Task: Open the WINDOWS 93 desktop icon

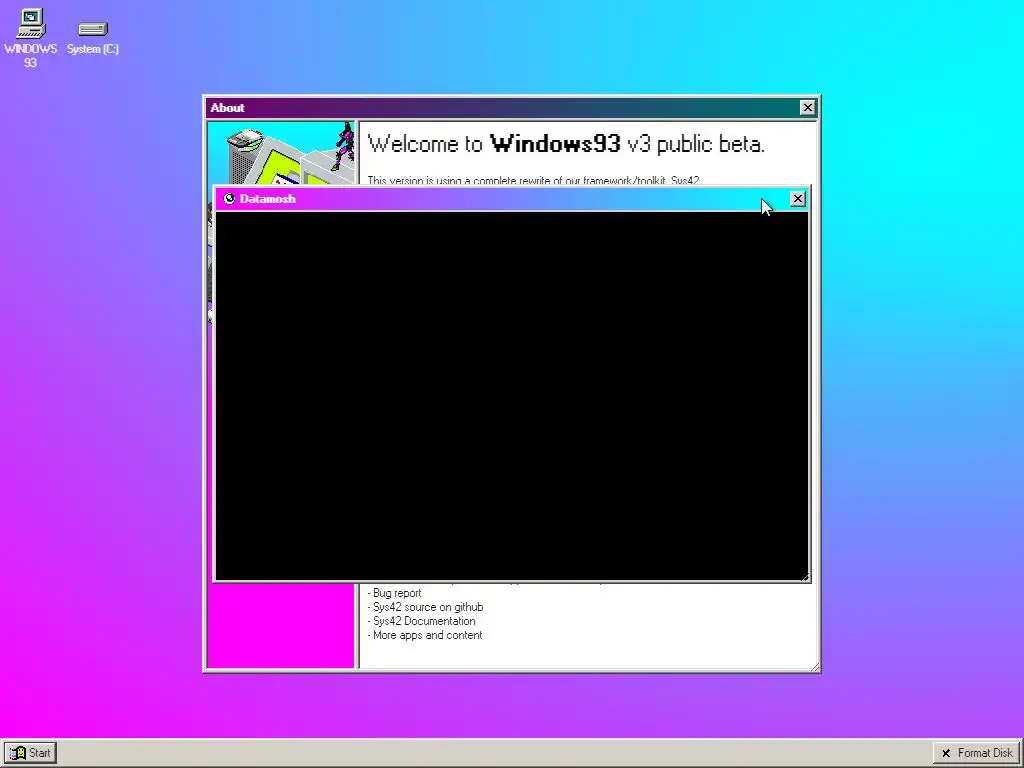Action: point(30,38)
